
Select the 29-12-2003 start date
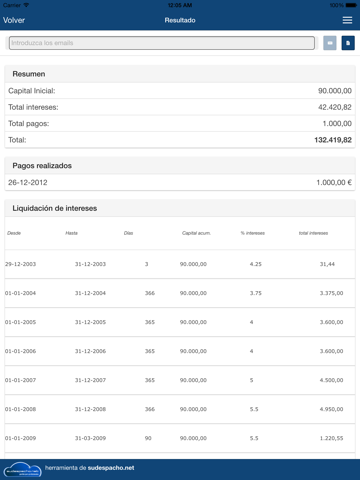(x=20, y=264)
